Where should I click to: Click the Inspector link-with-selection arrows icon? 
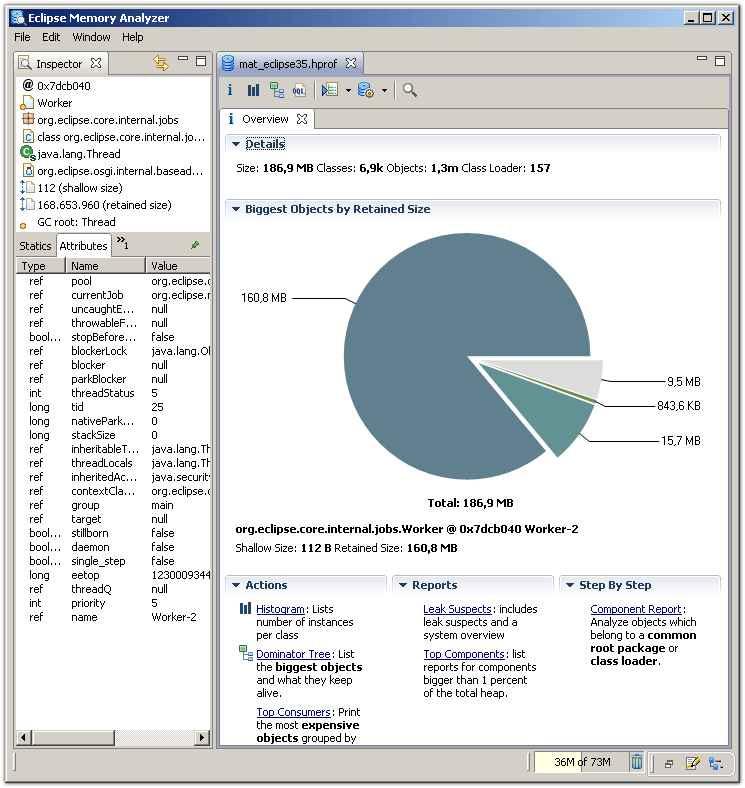(160, 63)
